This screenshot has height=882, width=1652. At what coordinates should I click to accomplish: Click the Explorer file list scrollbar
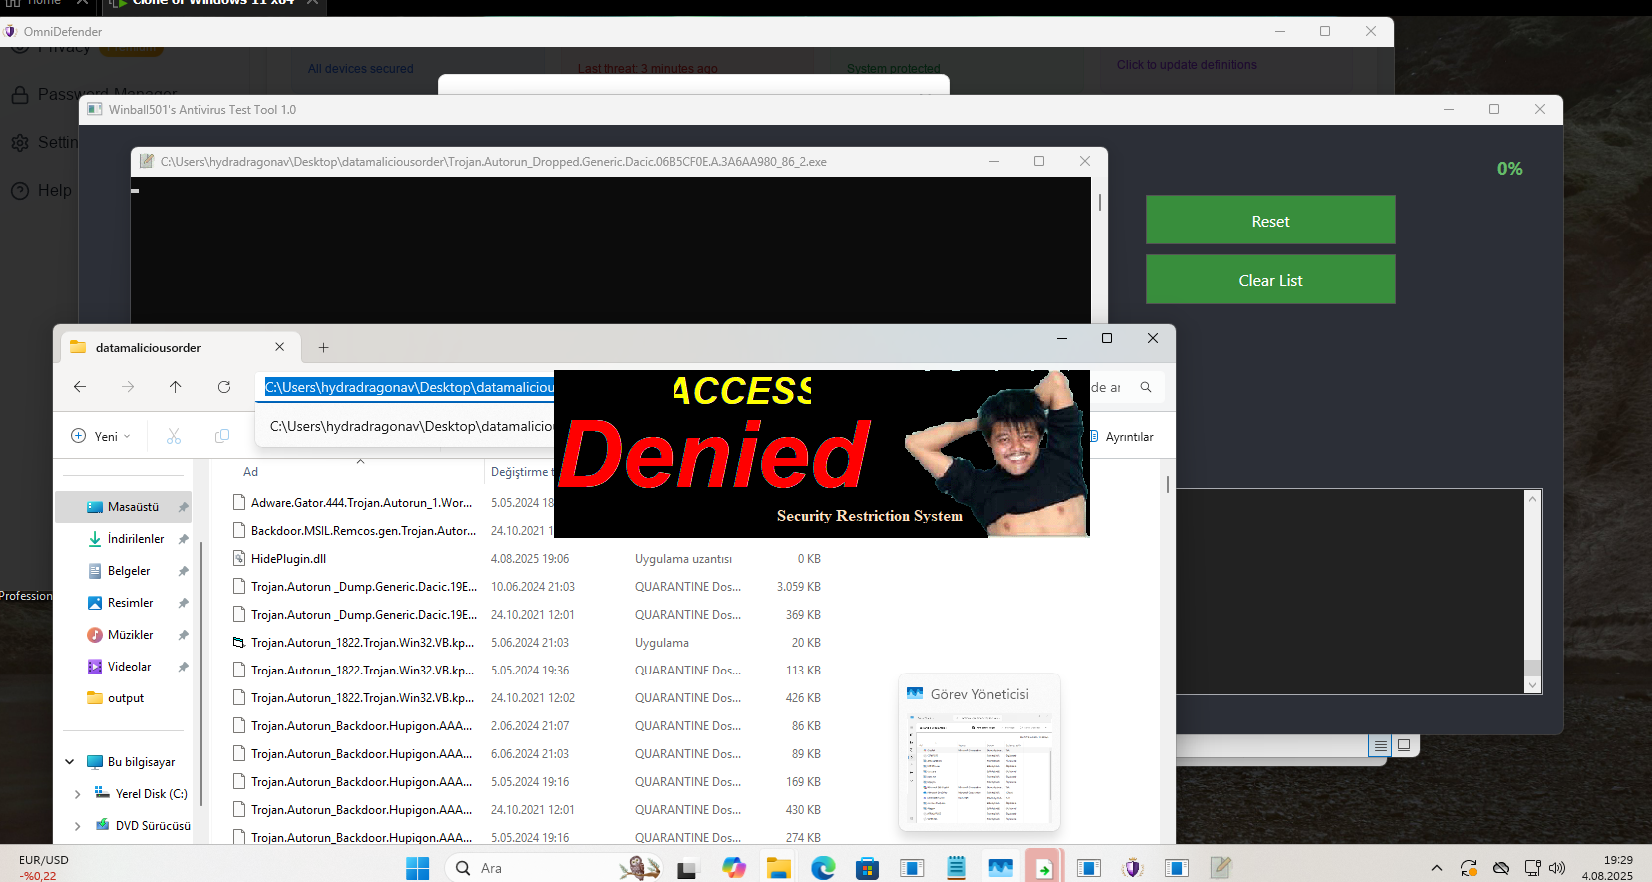[x=1167, y=484]
